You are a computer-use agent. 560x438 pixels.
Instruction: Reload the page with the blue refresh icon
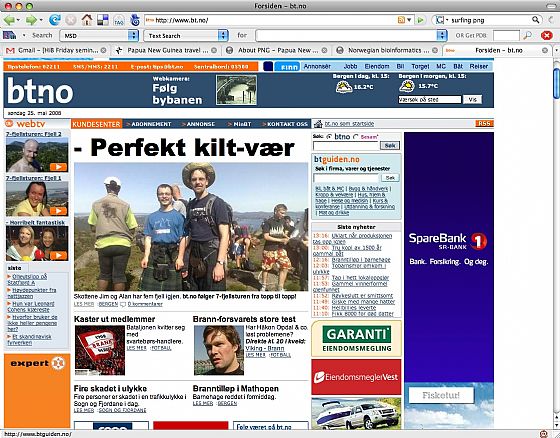click(55, 20)
